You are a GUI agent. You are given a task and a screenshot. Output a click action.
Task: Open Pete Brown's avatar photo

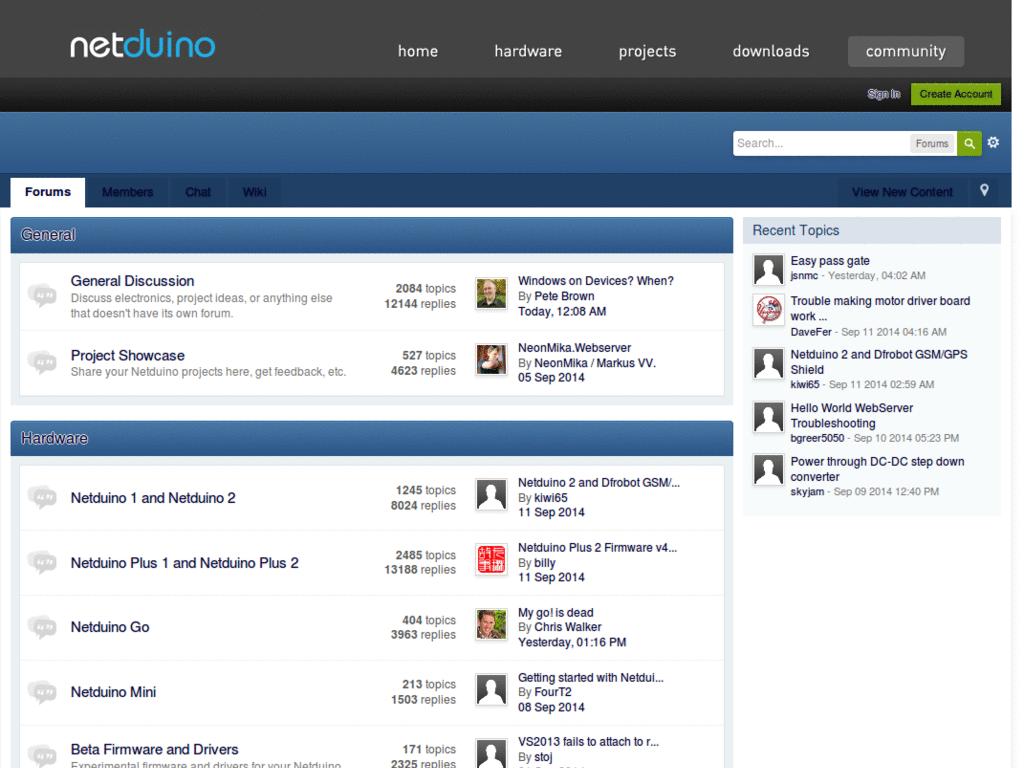[x=491, y=294]
